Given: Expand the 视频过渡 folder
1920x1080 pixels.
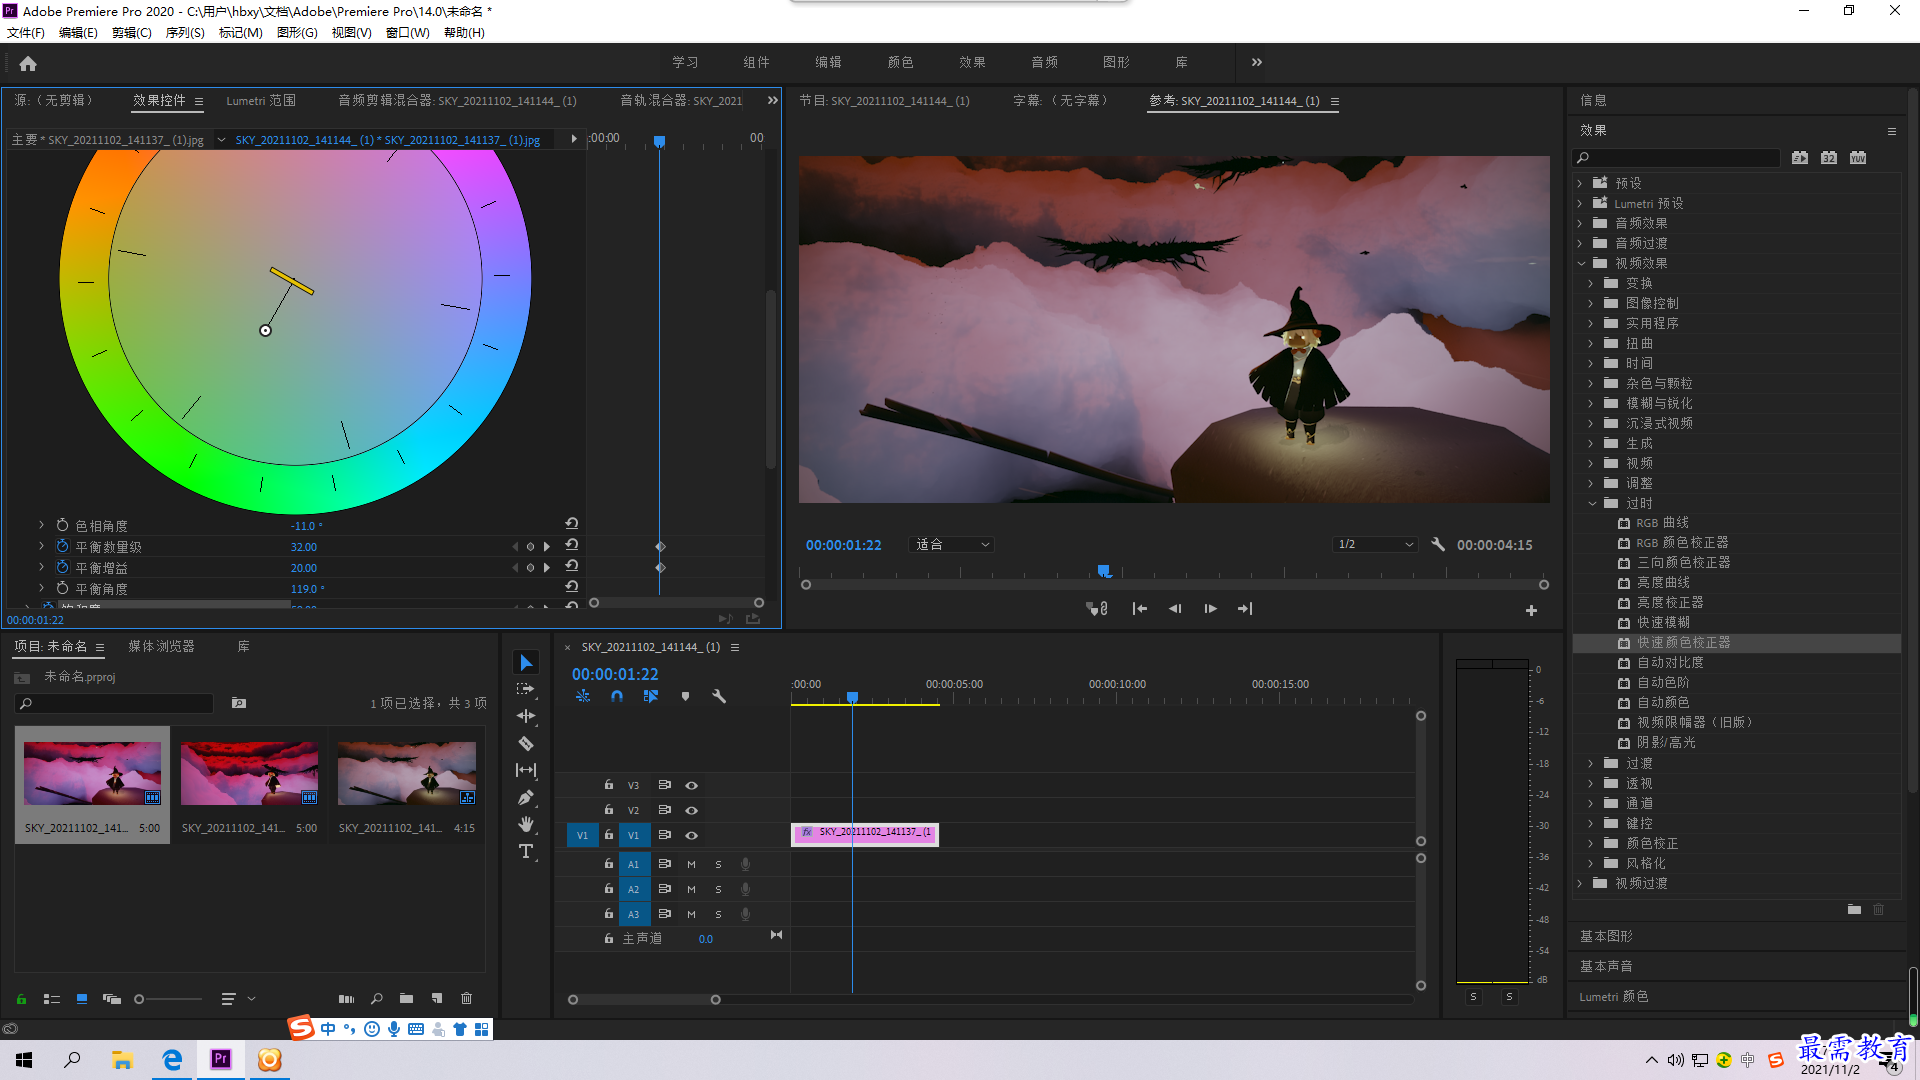Looking at the screenshot, I should (x=1581, y=883).
